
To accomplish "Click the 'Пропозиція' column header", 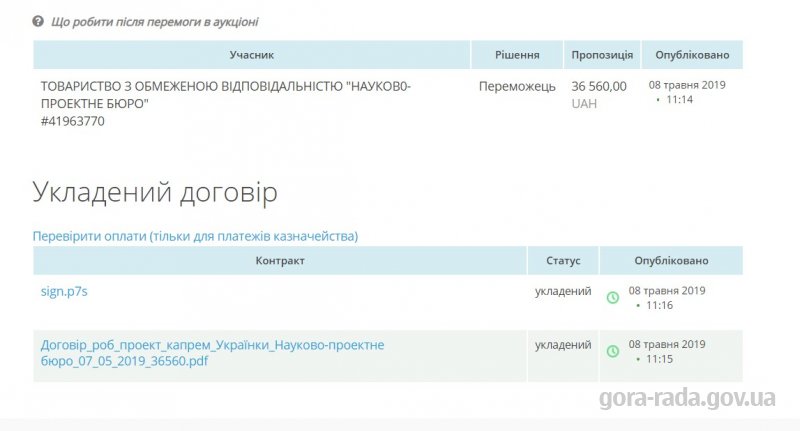I will coord(602,55).
